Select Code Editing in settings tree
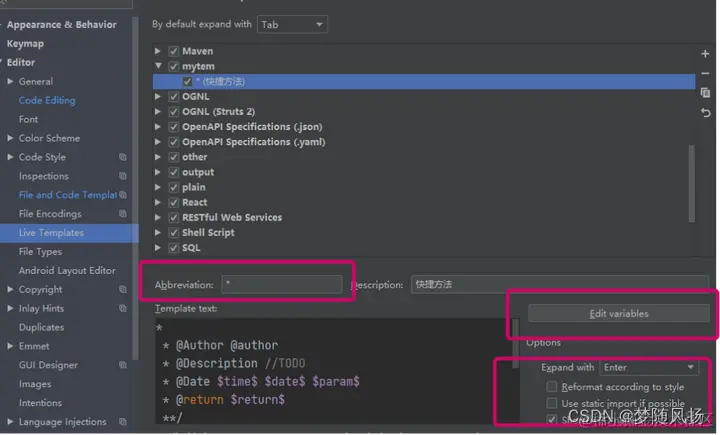The height and width of the screenshot is (435, 720). coord(47,100)
